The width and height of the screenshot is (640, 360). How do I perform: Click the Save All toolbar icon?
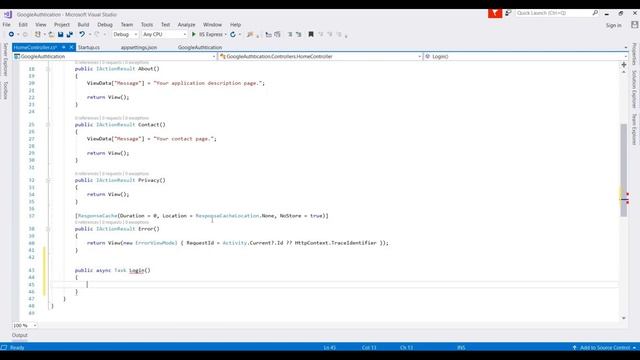pos(69,35)
